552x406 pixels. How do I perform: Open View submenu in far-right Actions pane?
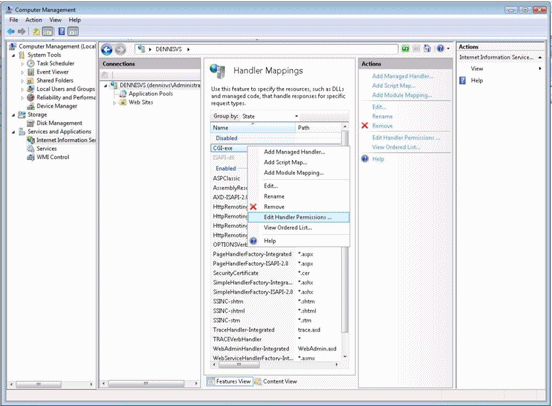(501, 69)
